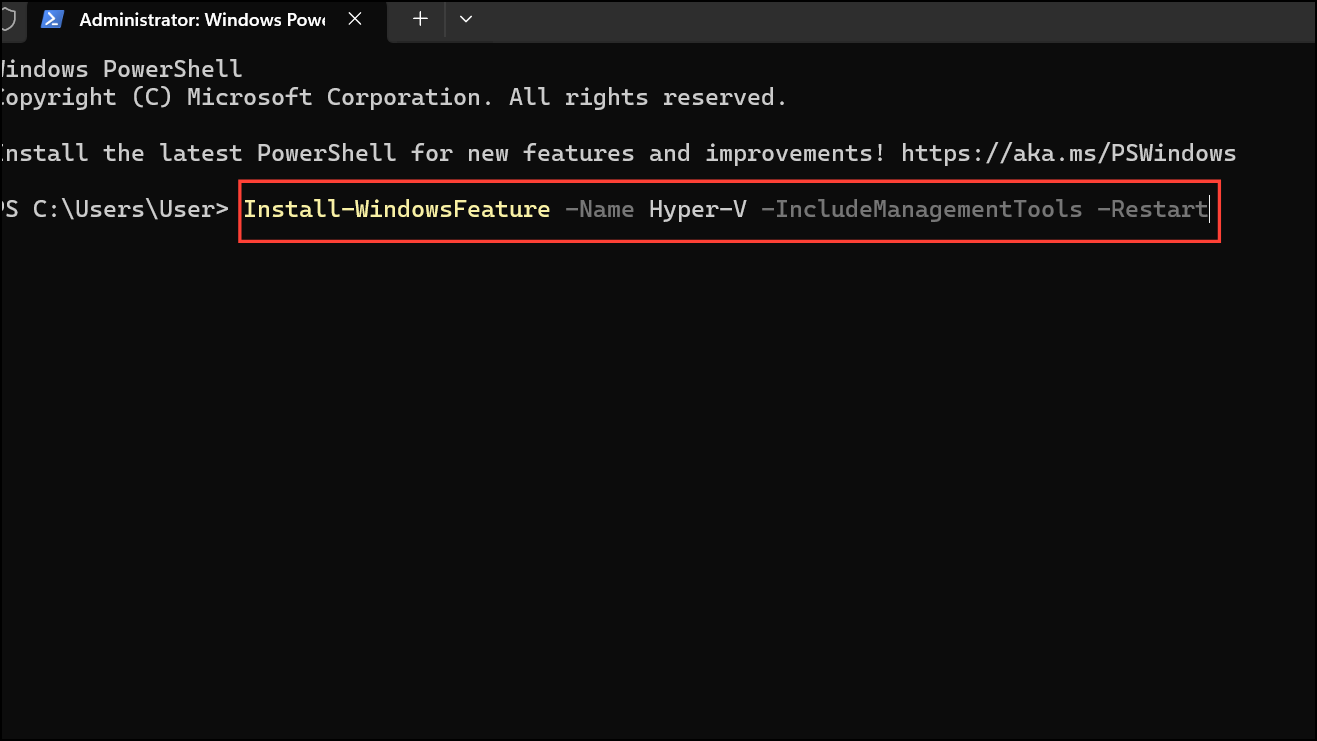Viewport: 1317px width, 741px height.
Task: Click the -Name parameter in the command line
Action: tap(599, 209)
